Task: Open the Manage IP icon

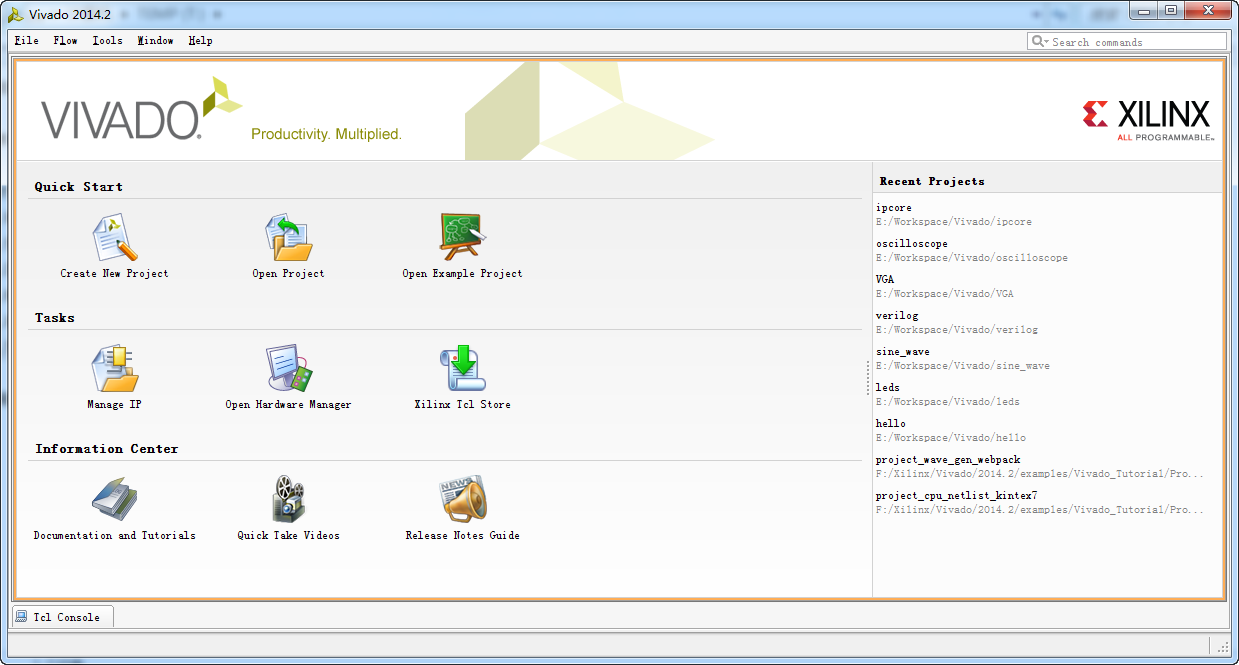Action: pos(114,369)
